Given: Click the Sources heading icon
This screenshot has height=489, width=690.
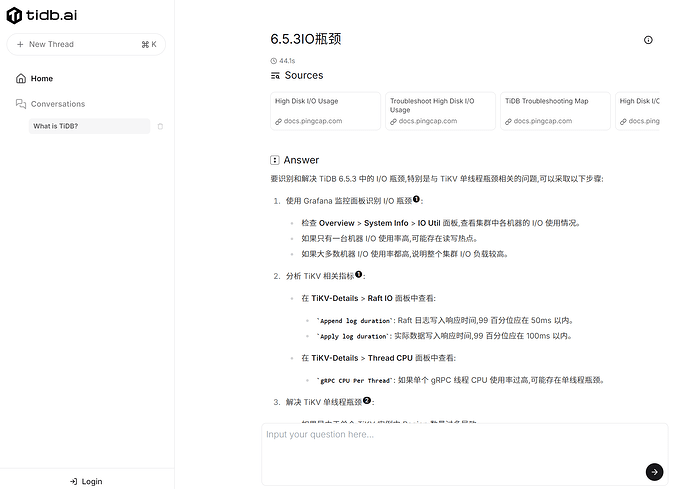Looking at the screenshot, I should [x=275, y=76].
